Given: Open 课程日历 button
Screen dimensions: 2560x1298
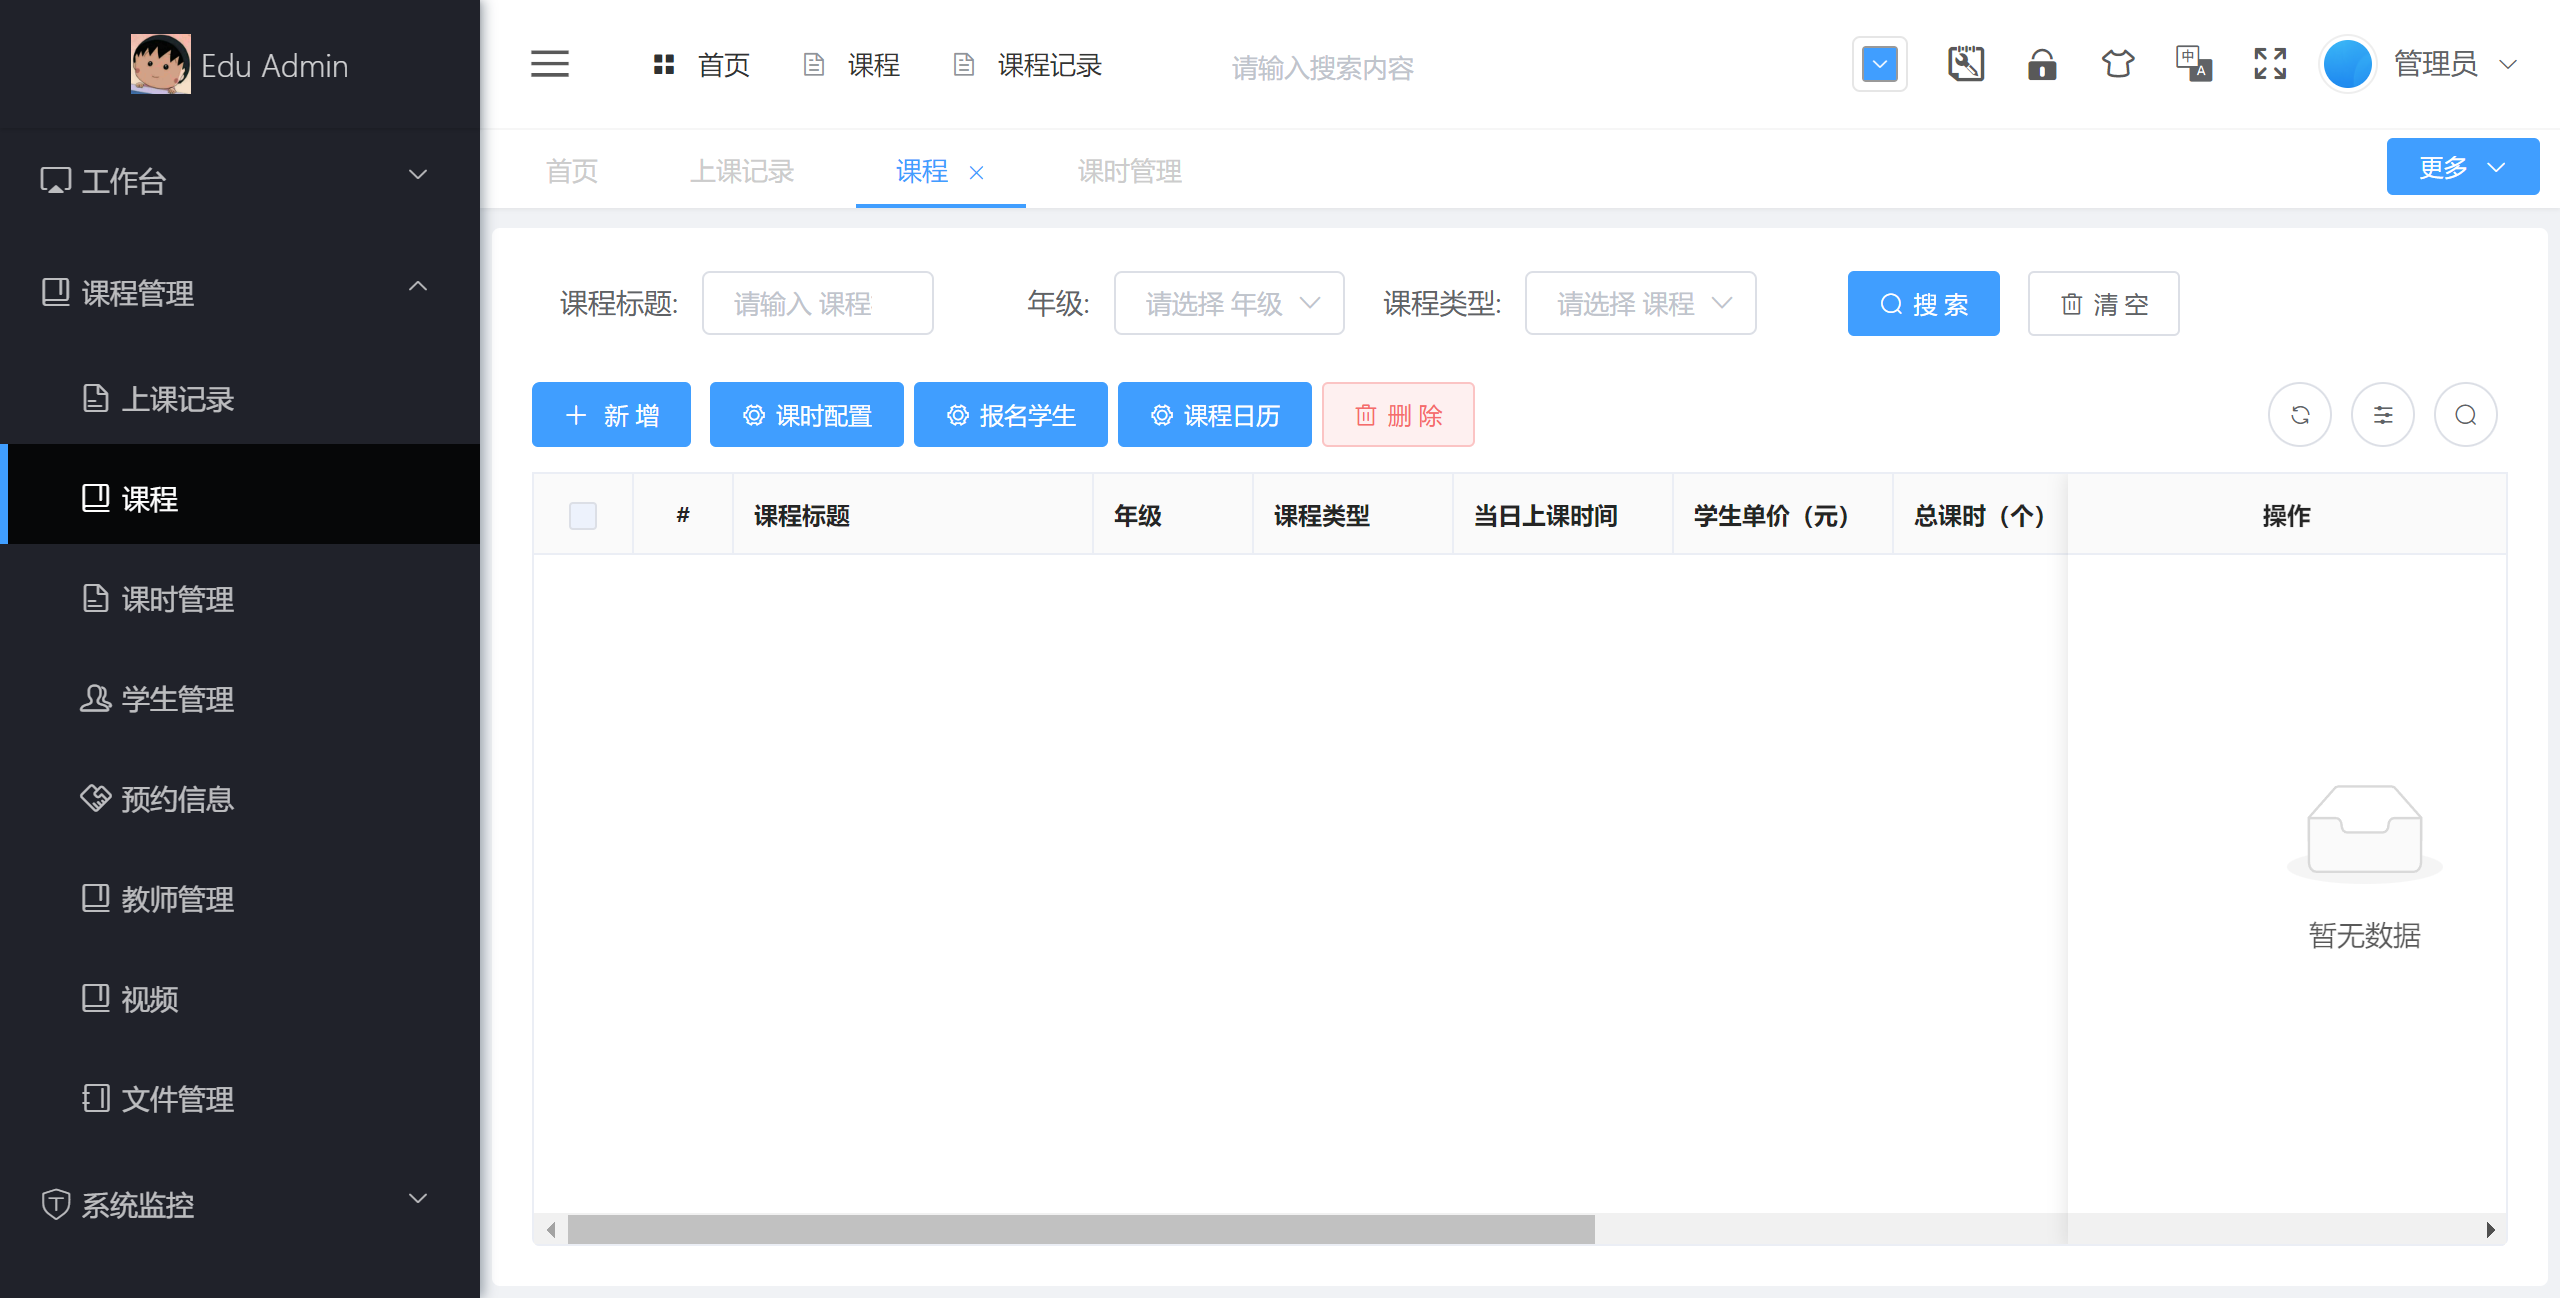Looking at the screenshot, I should pos(1215,414).
